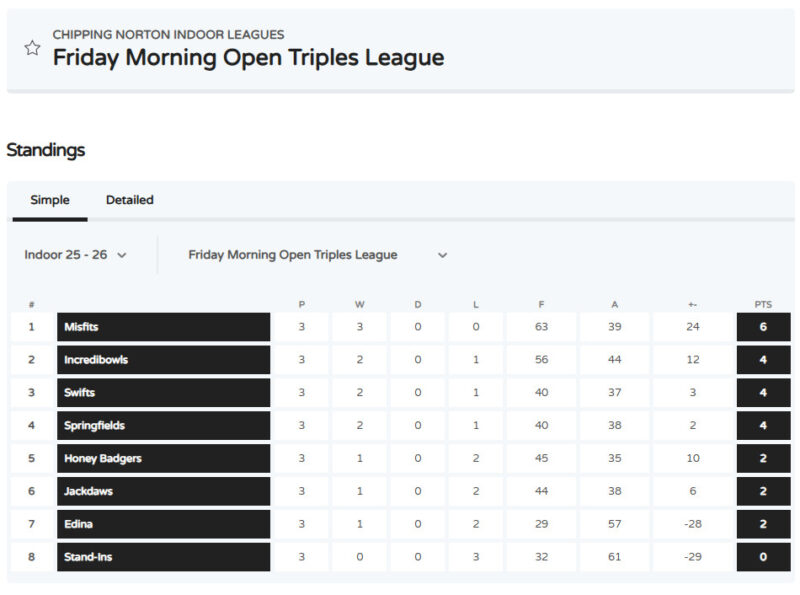Select the Simple standings tab
Viewport: 800px width, 595px height.
click(x=50, y=200)
